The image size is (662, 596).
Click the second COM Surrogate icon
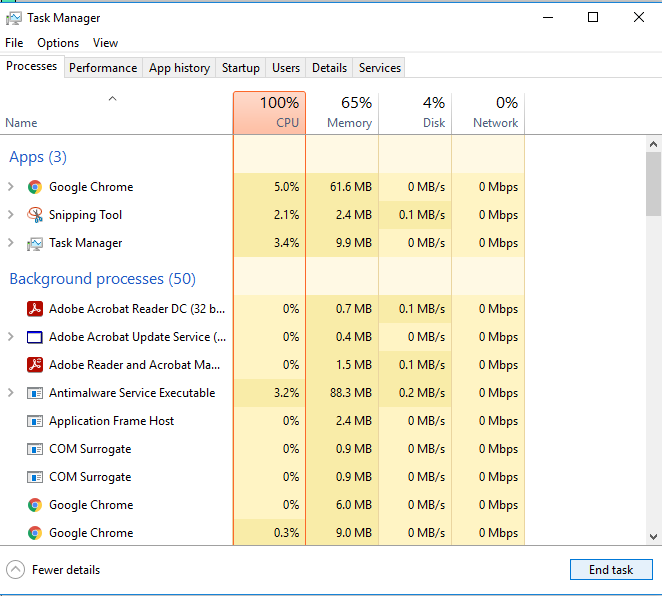tap(35, 477)
